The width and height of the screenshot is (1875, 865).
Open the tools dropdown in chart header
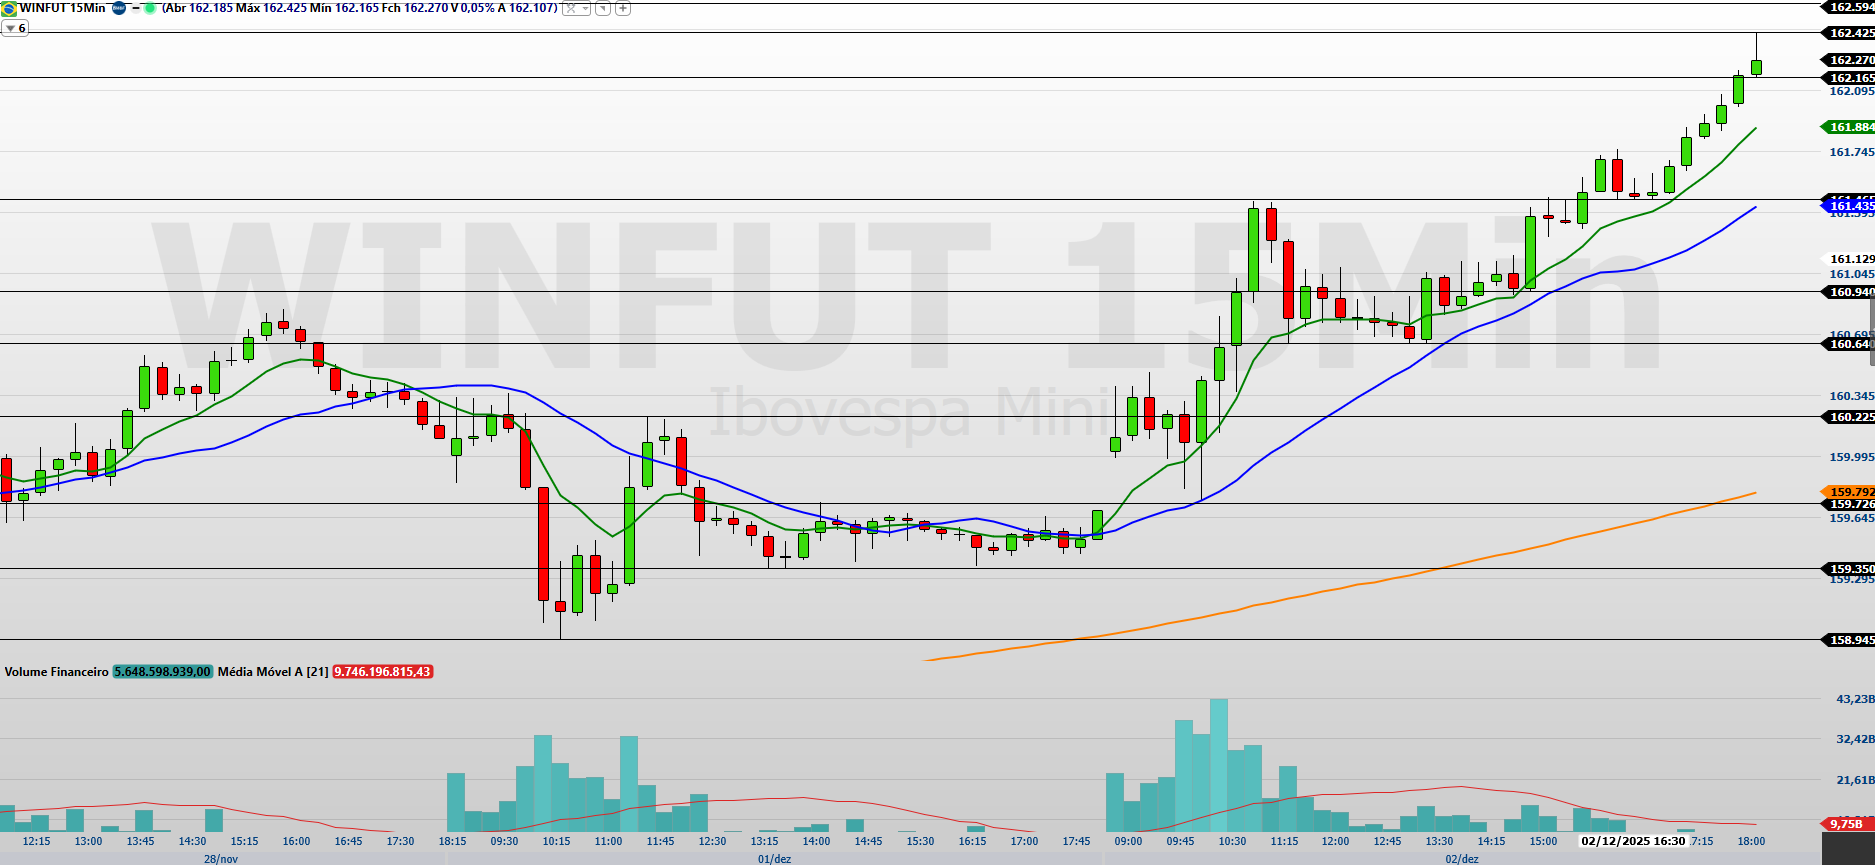click(576, 8)
